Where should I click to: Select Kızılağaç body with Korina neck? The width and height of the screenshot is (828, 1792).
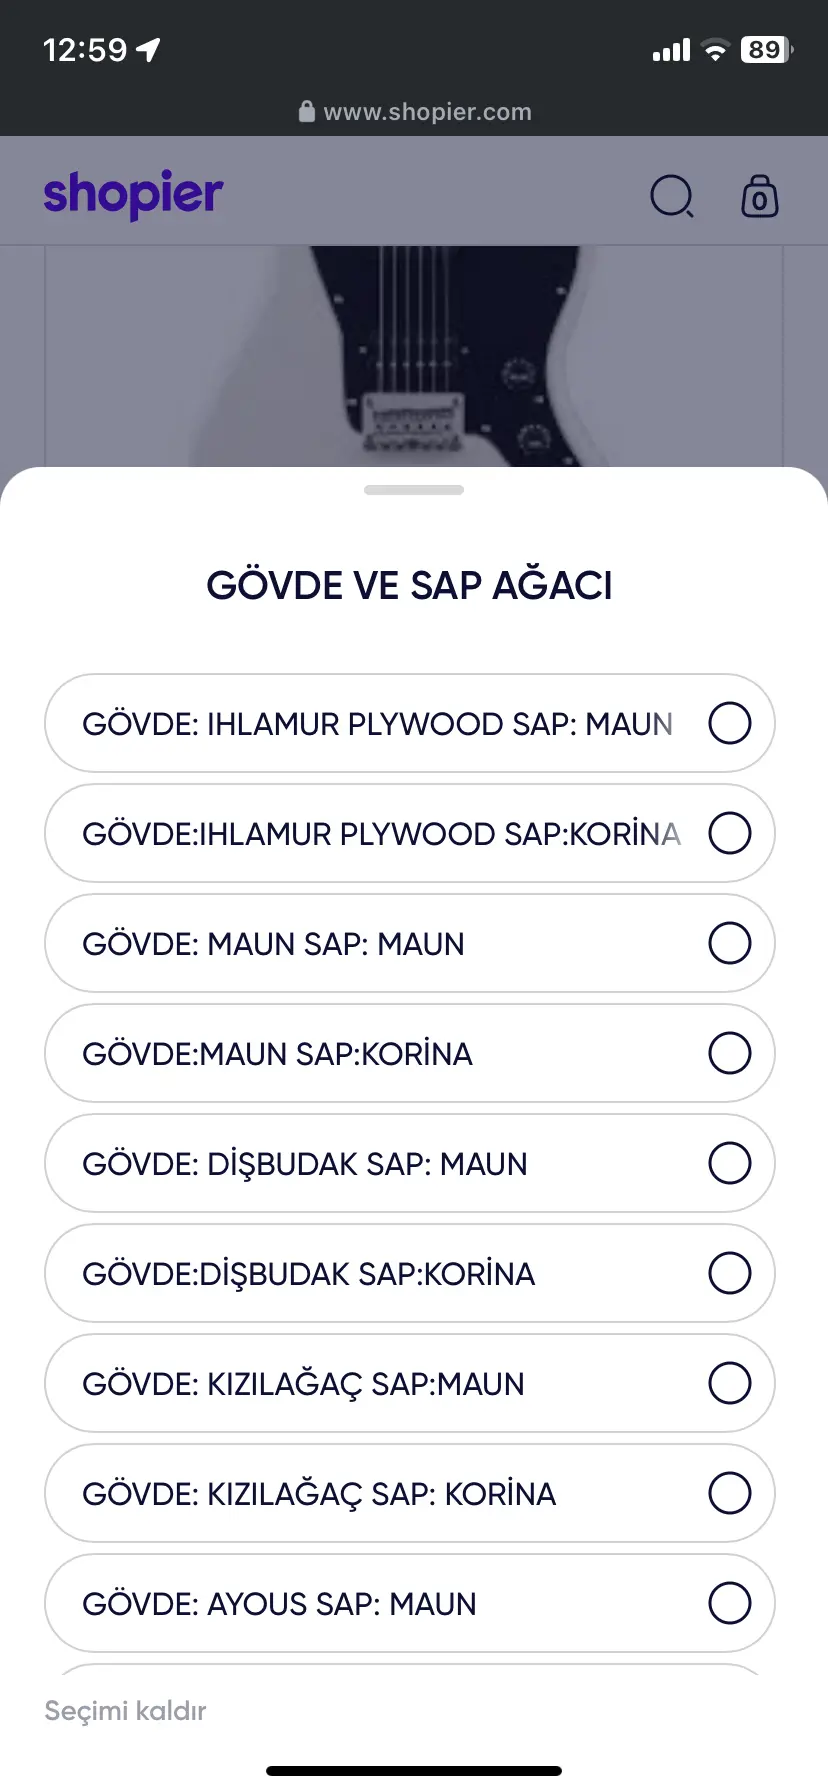pyautogui.click(x=410, y=1493)
